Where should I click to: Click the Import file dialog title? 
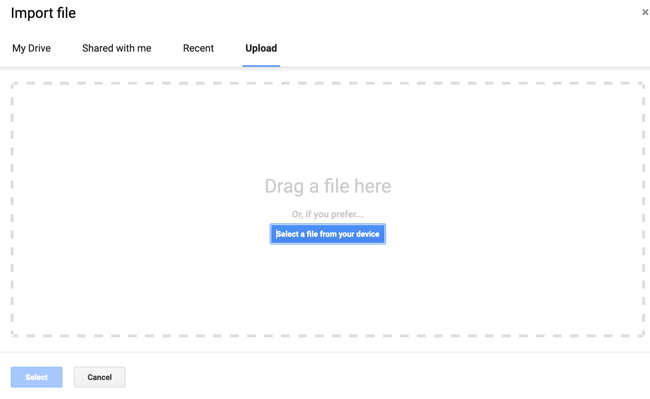point(43,13)
